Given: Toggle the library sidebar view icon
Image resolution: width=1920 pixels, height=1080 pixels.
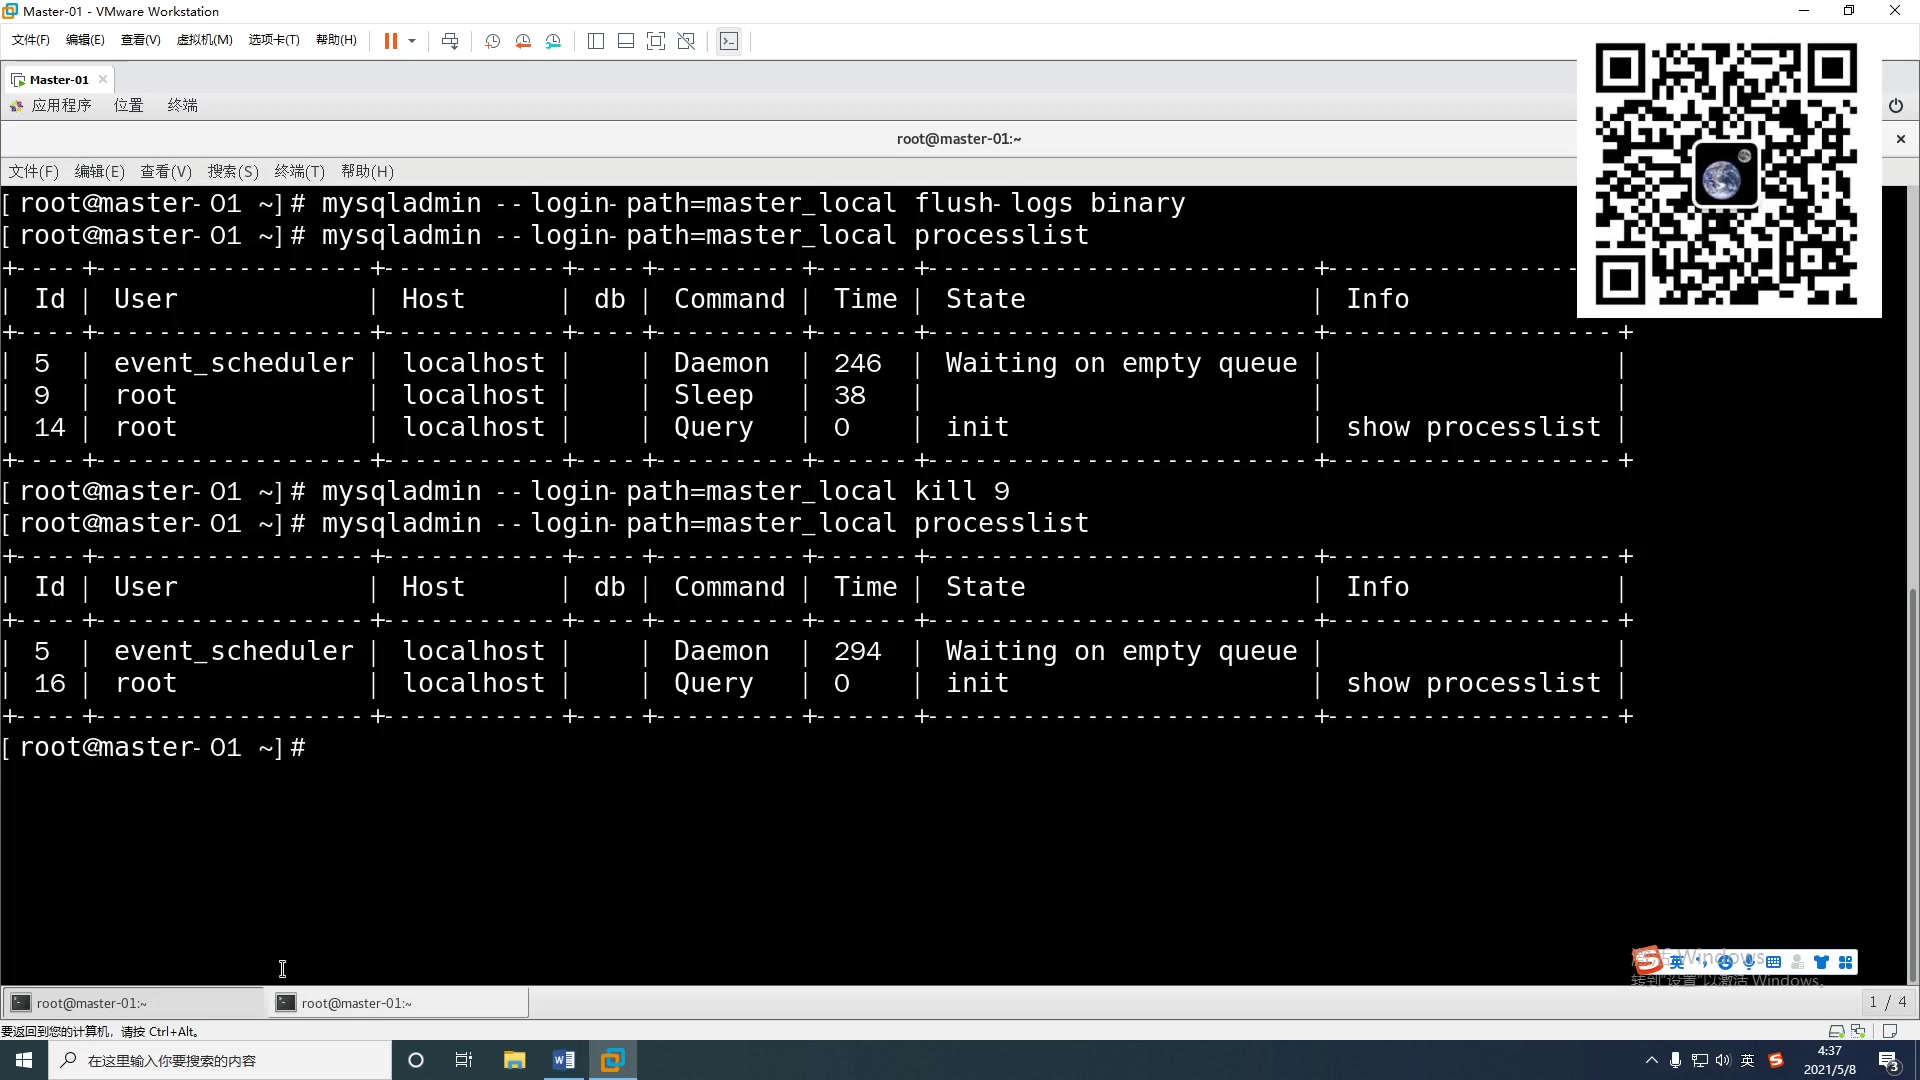Looking at the screenshot, I should (x=596, y=41).
